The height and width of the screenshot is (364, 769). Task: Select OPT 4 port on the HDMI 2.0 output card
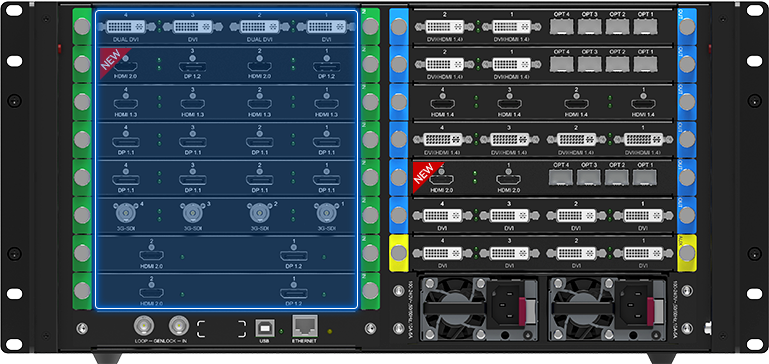562,178
